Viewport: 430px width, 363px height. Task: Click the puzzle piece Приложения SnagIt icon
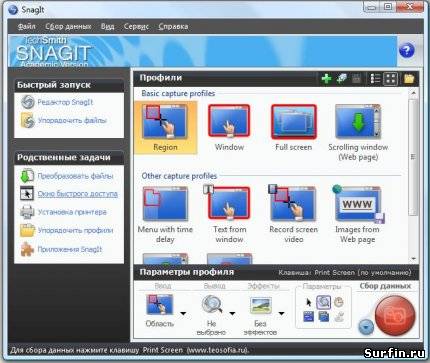click(x=27, y=249)
